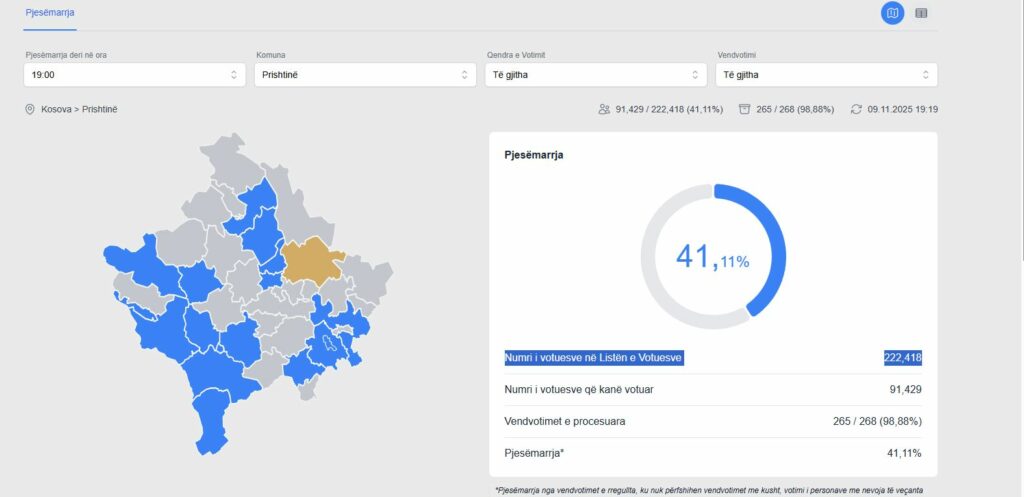Click the blue southernmost municipality on the map
This screenshot has height=497, width=1024.
point(210,430)
